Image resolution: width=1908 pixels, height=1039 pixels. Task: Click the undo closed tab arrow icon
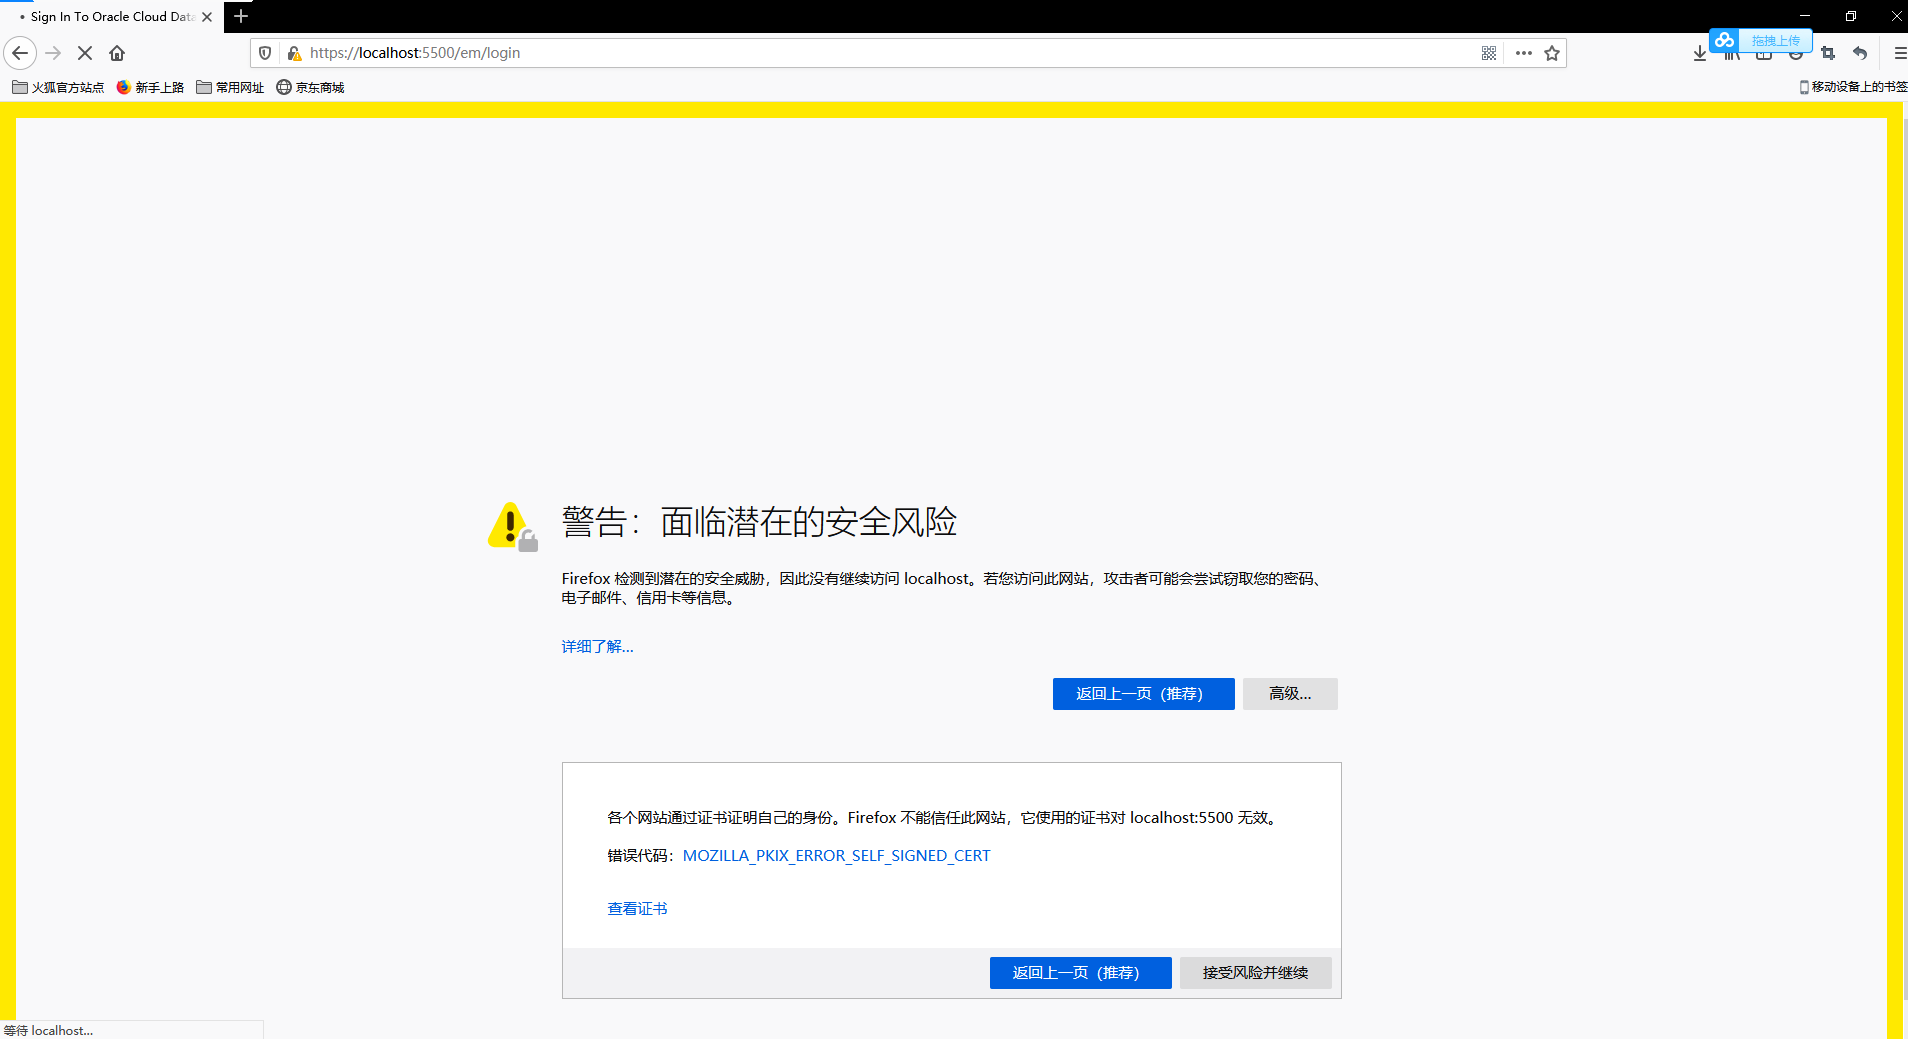(x=1860, y=53)
